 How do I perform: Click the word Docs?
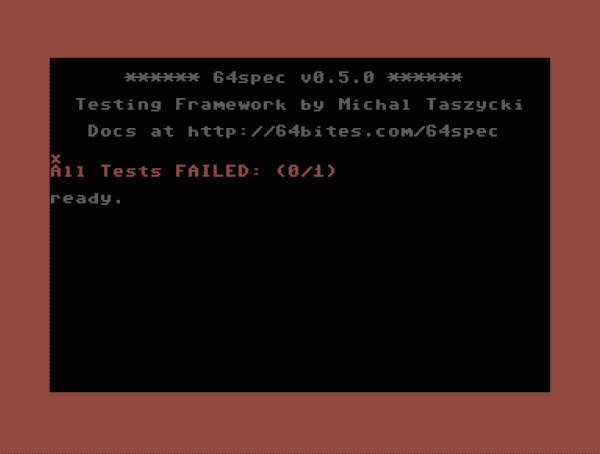112,131
